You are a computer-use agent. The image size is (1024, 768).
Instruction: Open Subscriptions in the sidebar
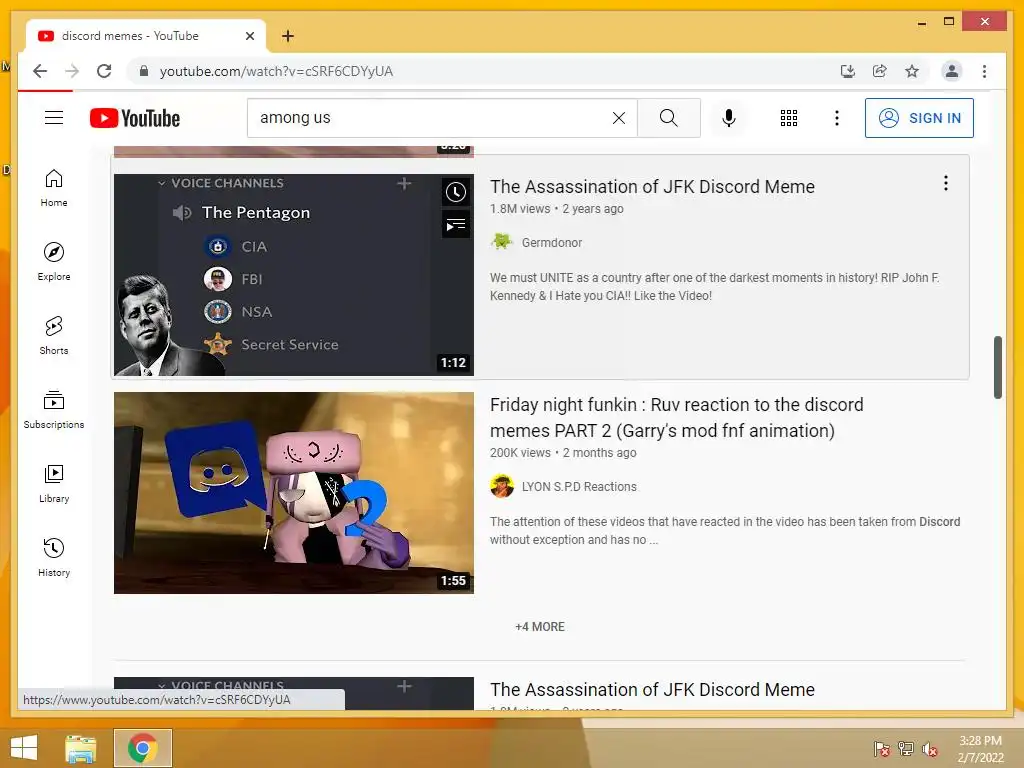54,409
